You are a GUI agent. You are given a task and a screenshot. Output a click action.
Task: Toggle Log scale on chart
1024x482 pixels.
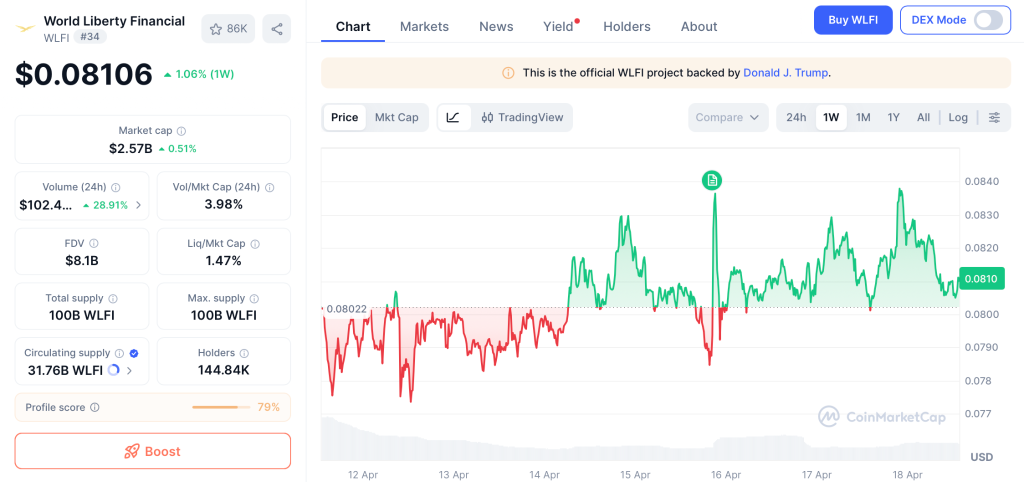coord(958,117)
